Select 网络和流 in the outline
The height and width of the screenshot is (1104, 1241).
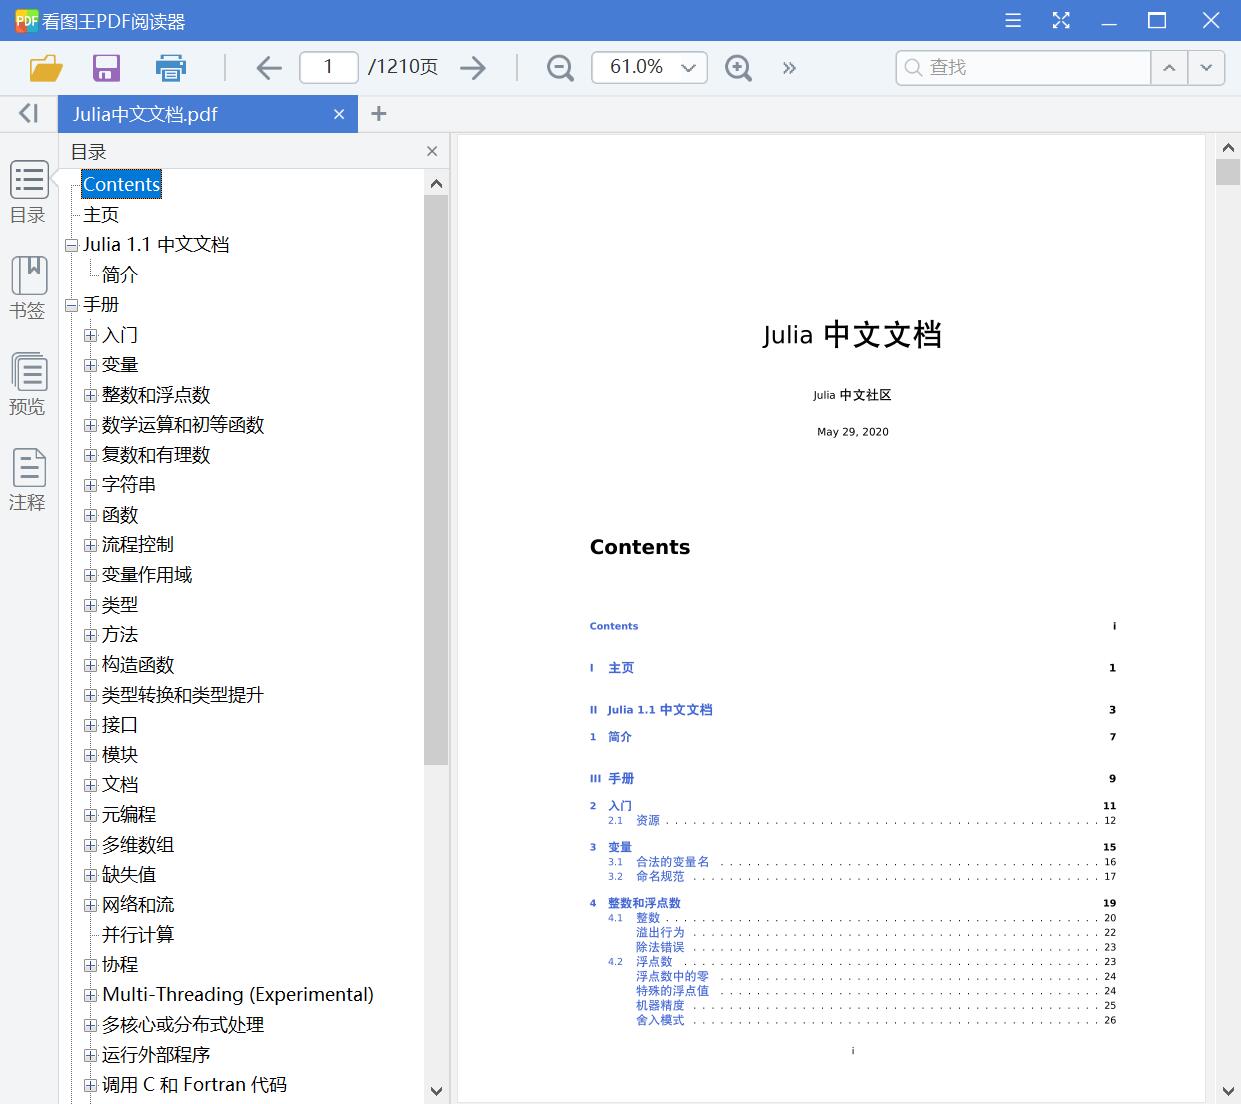point(138,904)
